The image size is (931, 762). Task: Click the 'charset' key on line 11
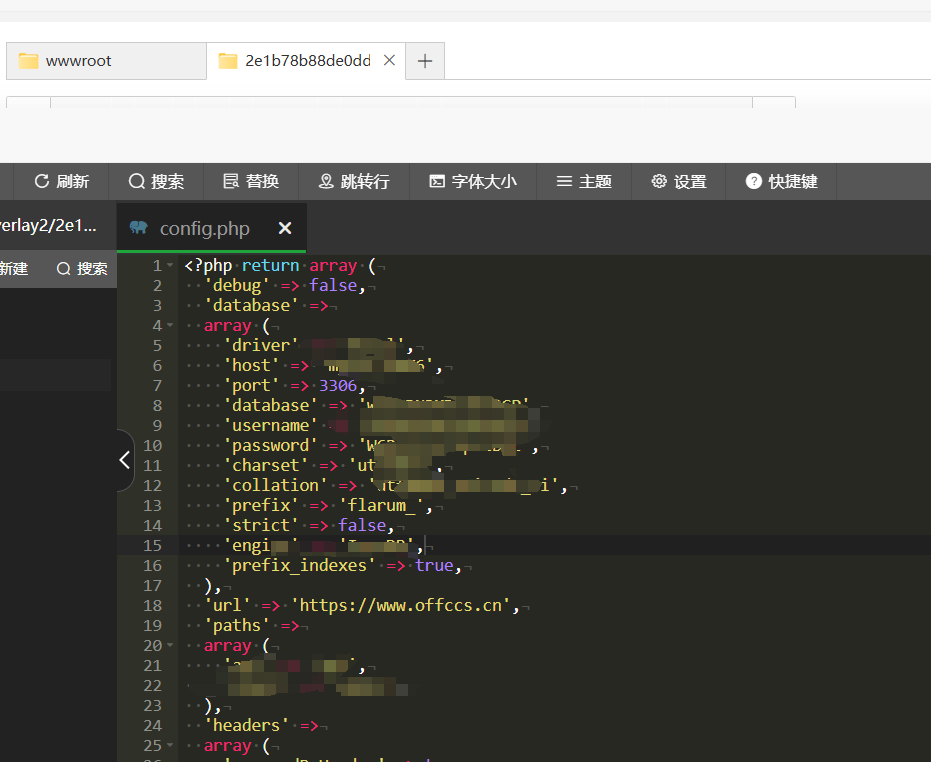coord(265,465)
